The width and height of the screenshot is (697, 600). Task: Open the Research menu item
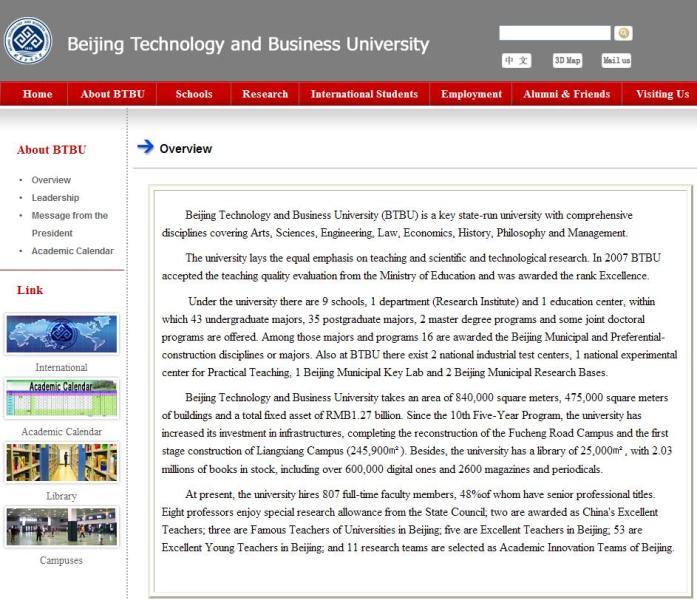(265, 94)
